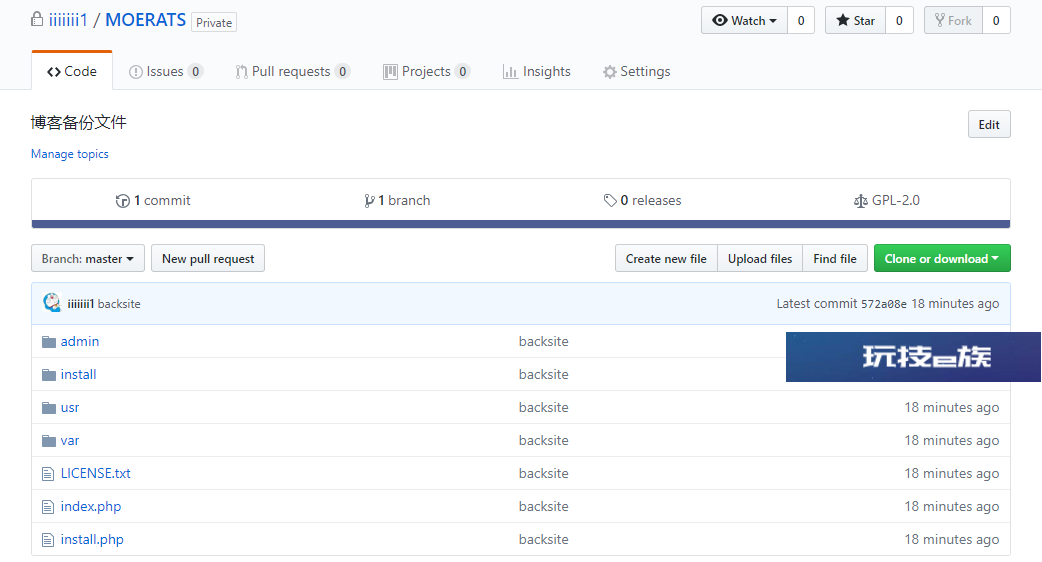Open the admin folder

(x=80, y=341)
